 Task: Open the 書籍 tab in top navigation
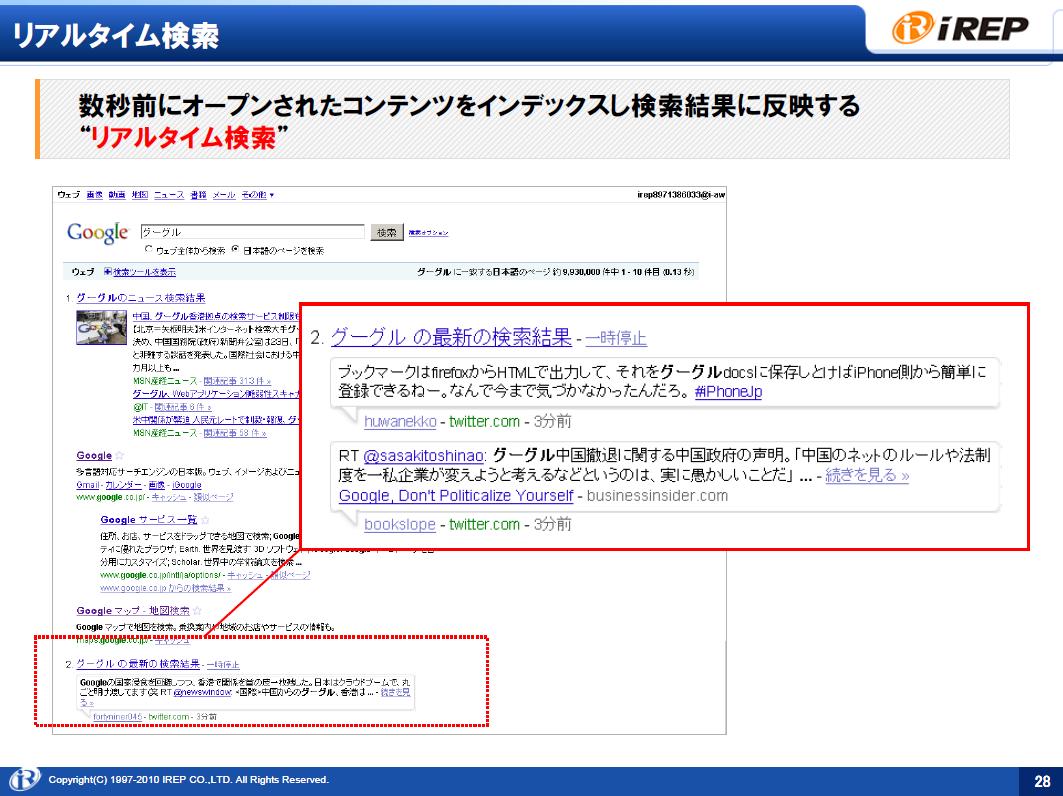(x=198, y=195)
